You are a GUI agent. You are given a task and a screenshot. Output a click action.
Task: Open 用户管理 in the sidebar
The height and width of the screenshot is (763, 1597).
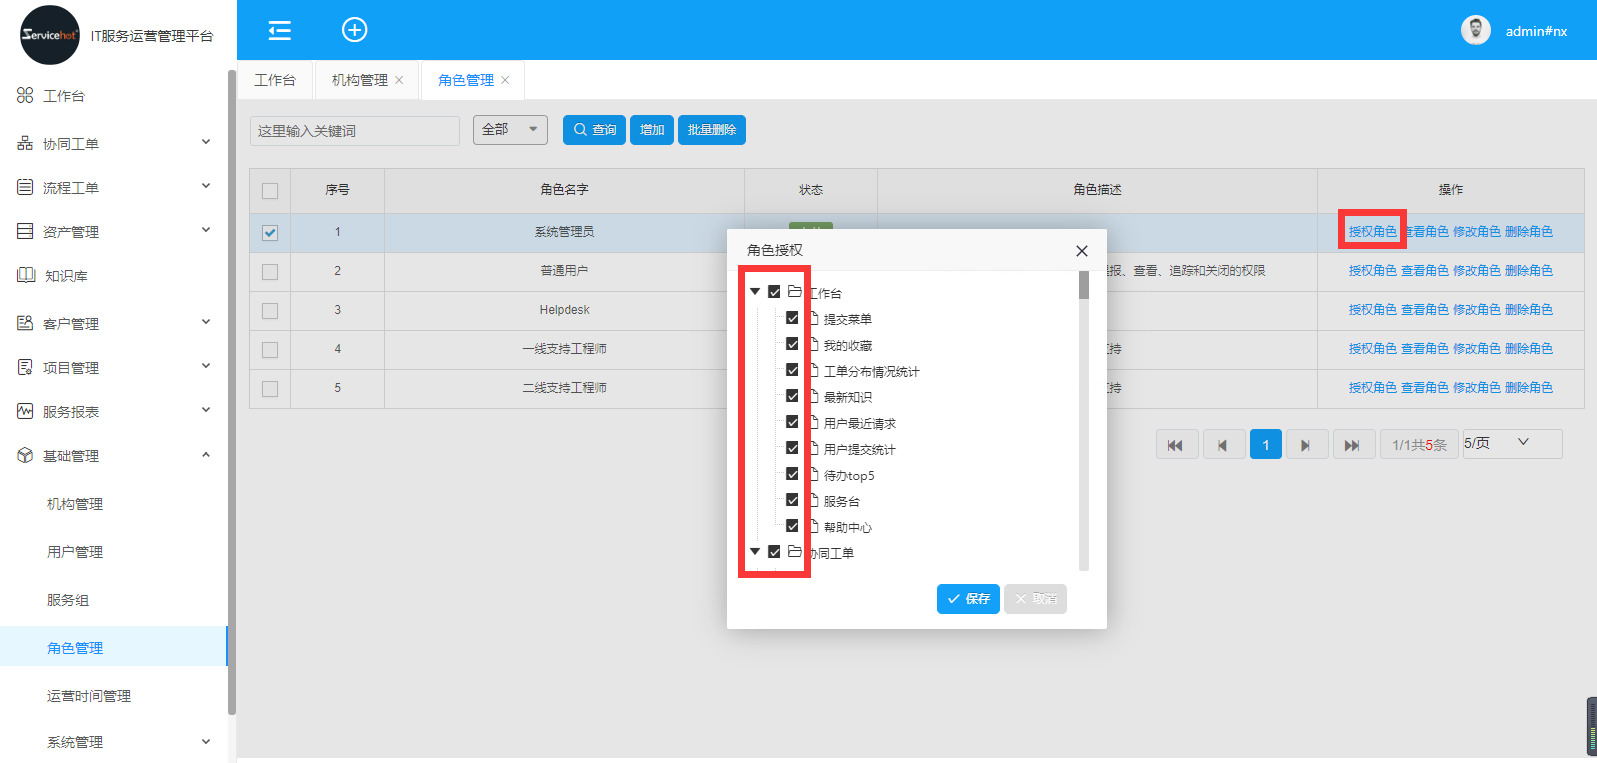(x=75, y=552)
